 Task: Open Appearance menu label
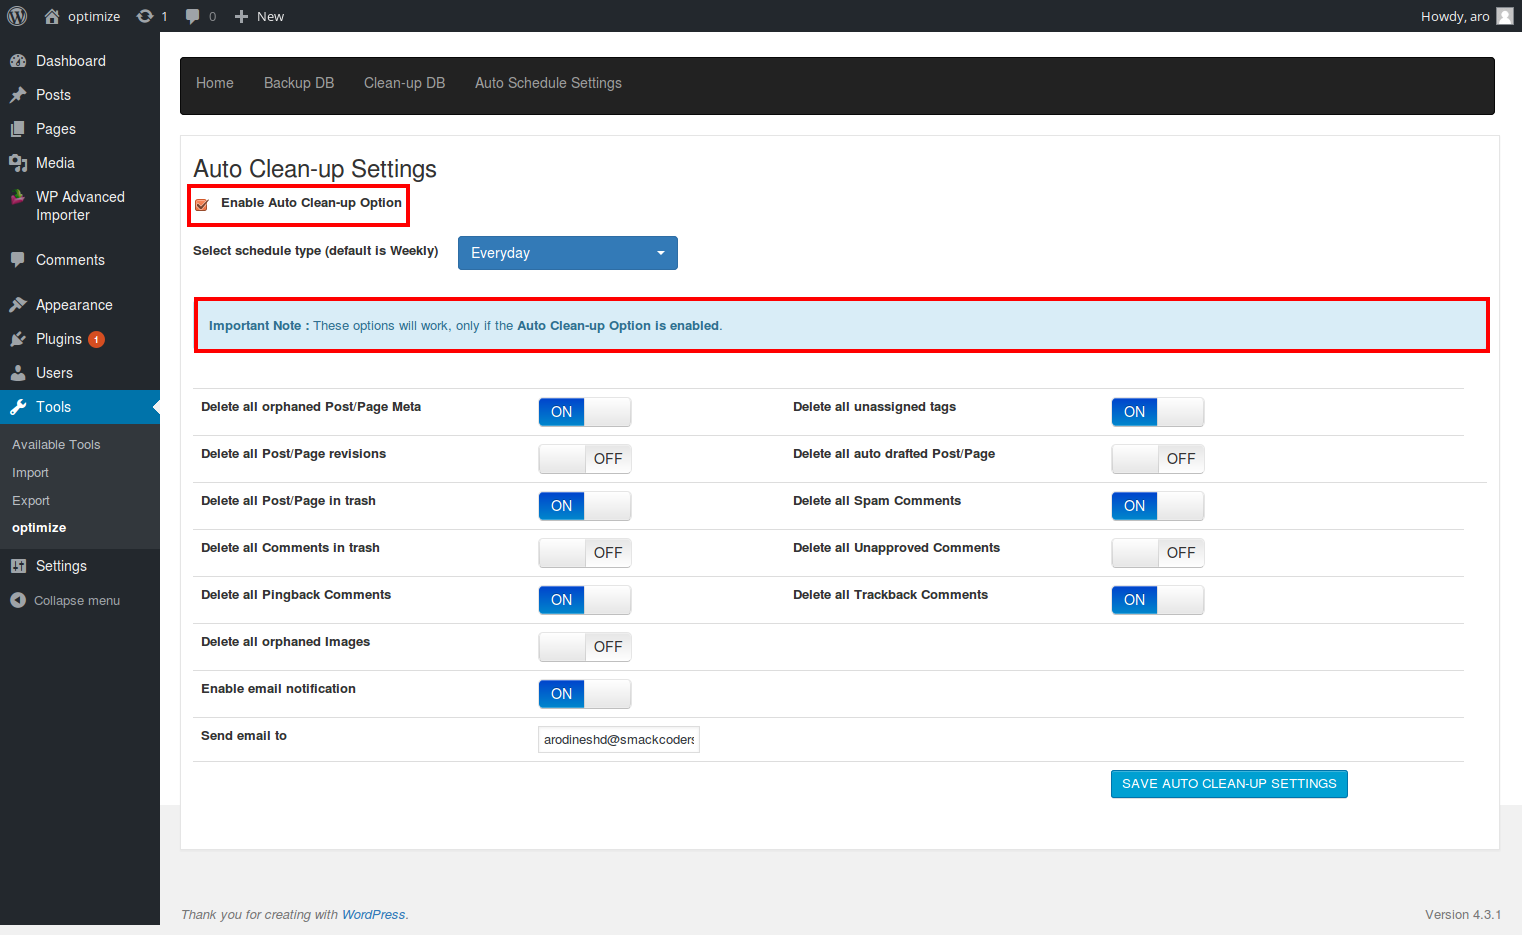click(x=74, y=305)
